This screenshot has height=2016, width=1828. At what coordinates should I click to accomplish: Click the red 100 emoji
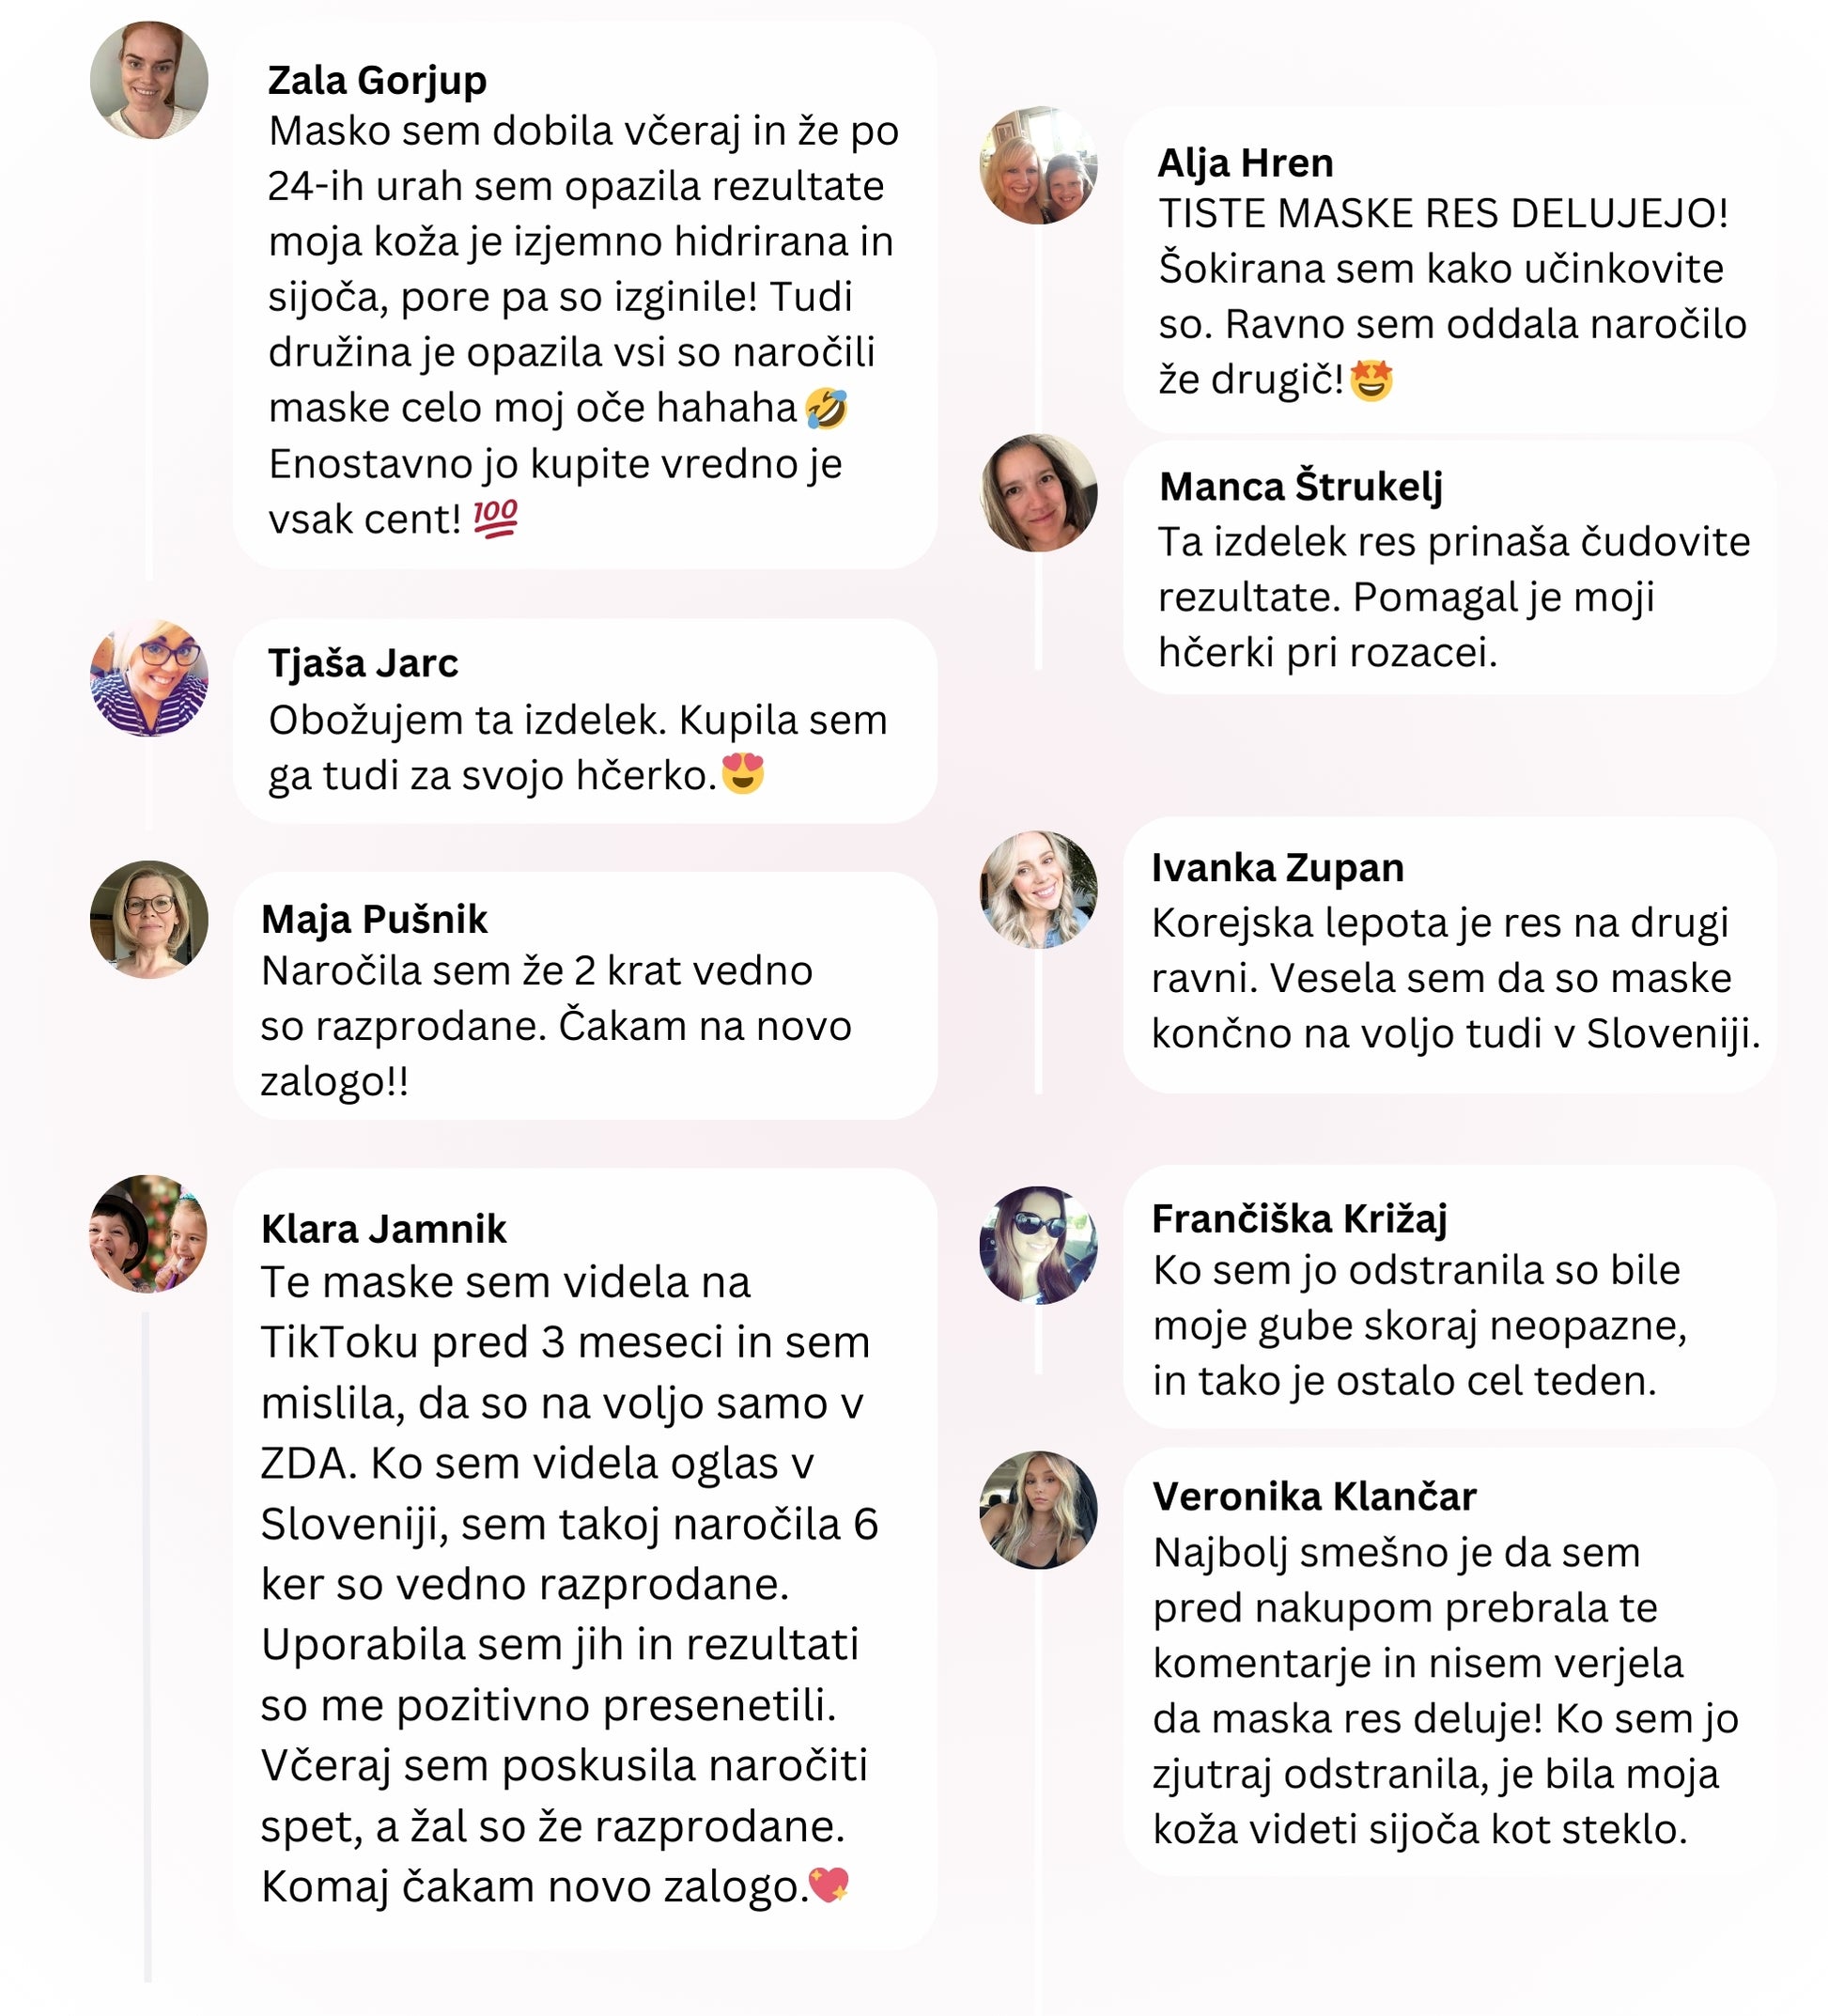point(495,518)
